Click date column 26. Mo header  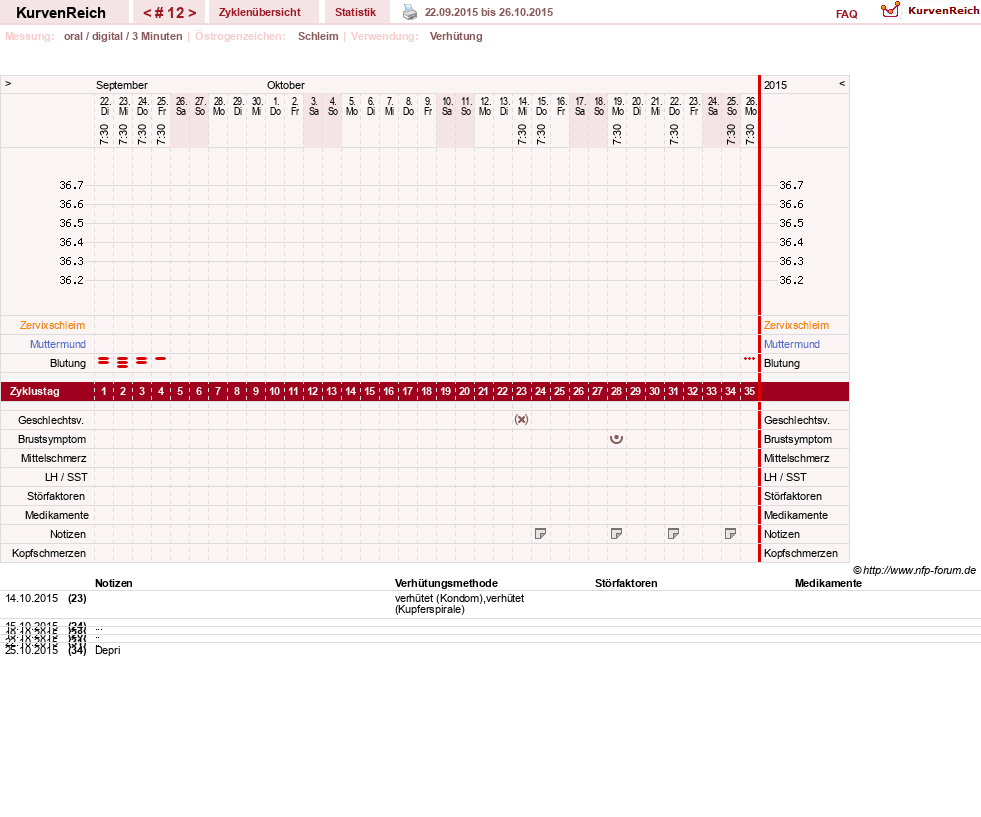[x=750, y=106]
